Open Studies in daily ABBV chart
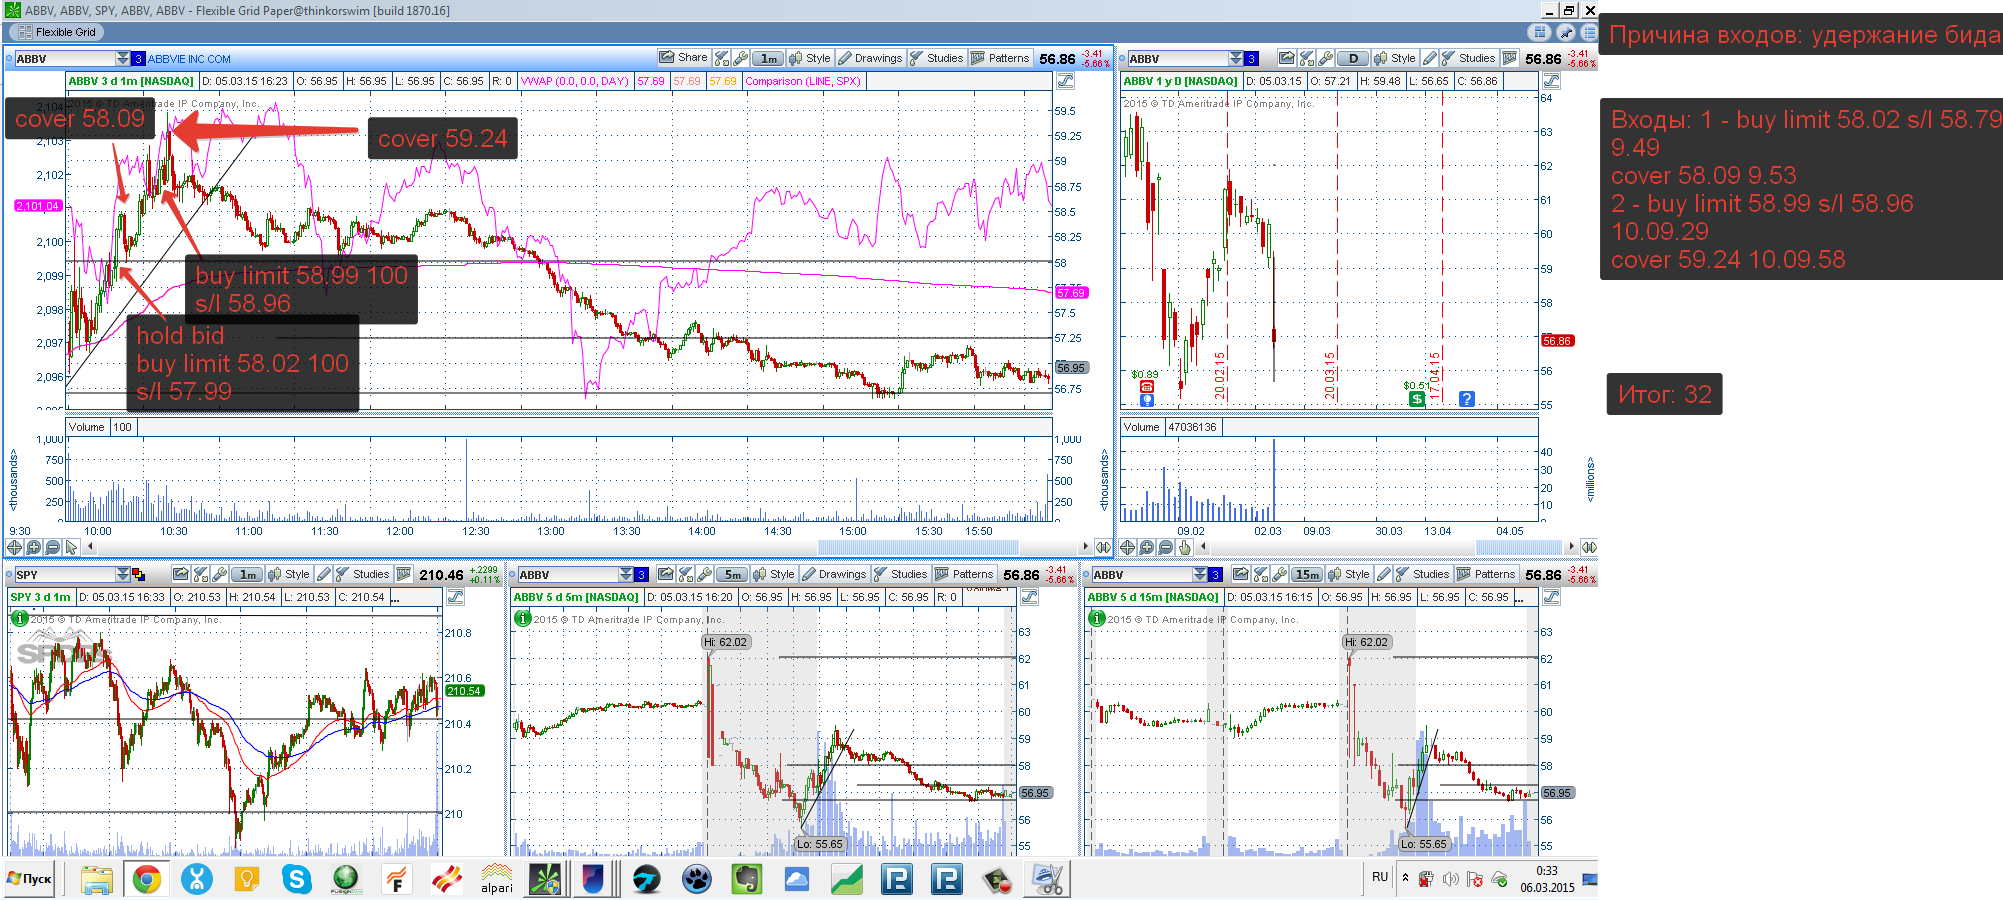 [x=1468, y=58]
